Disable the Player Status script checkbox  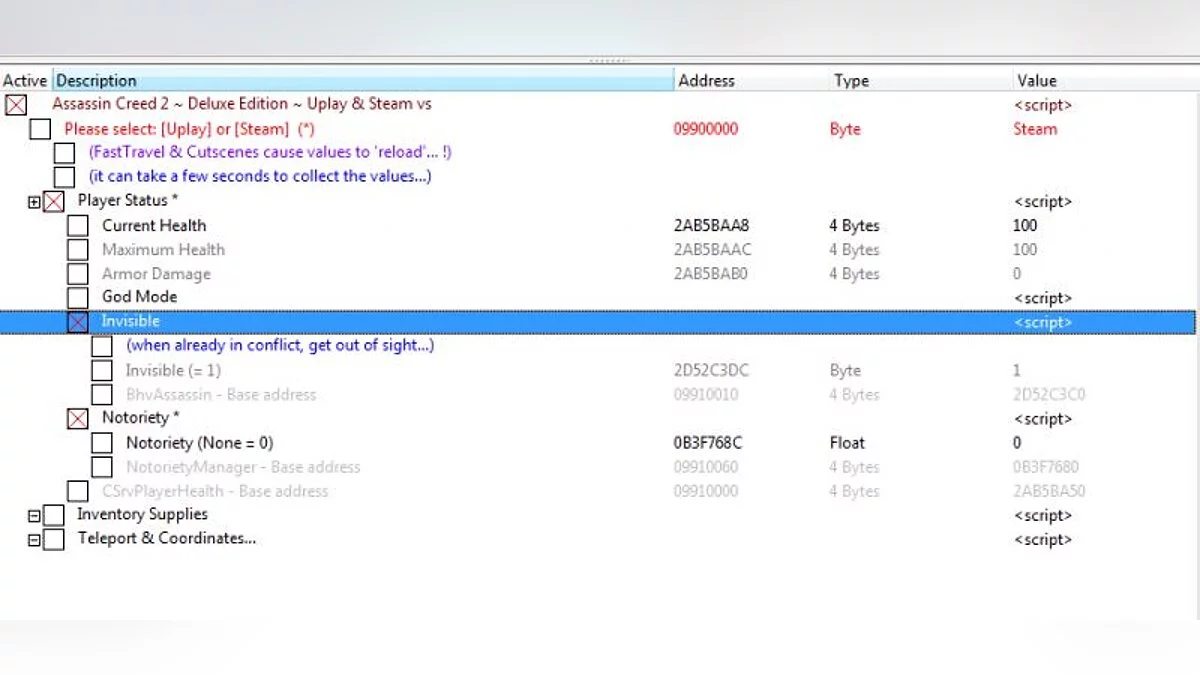click(x=54, y=202)
